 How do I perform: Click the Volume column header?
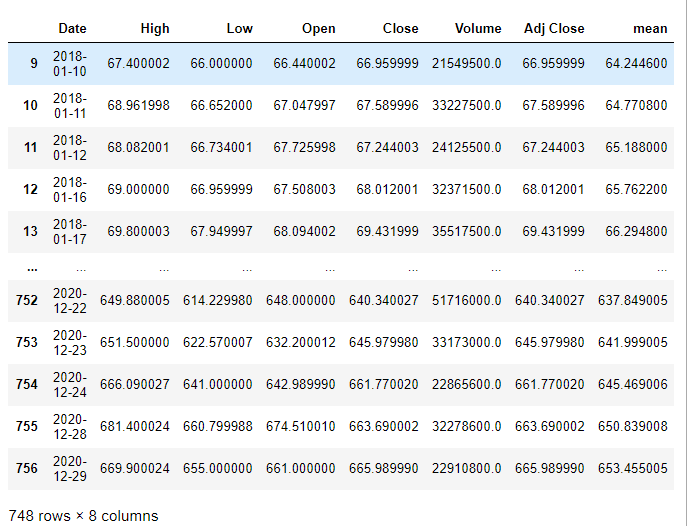[478, 28]
